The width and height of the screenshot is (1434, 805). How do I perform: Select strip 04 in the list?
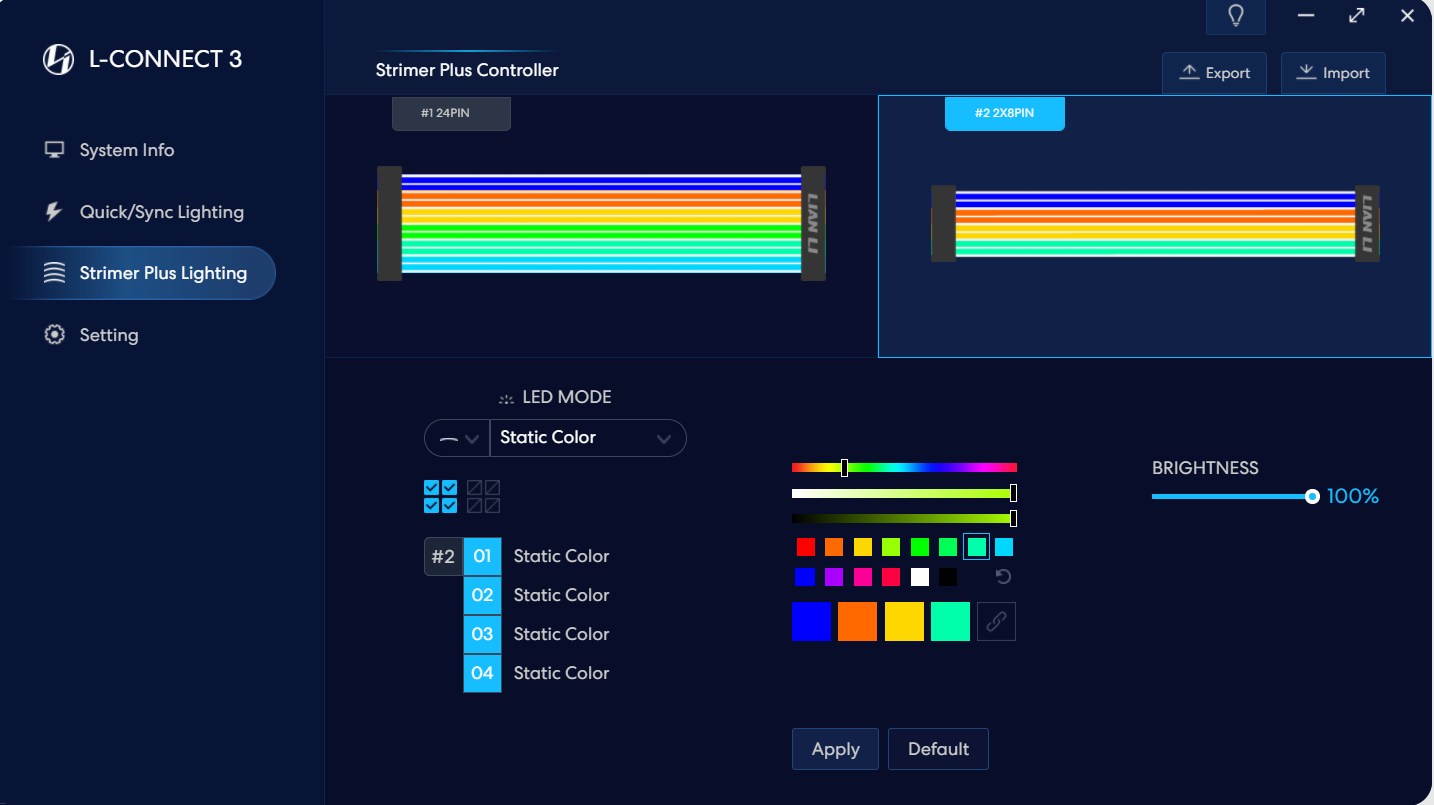point(482,673)
